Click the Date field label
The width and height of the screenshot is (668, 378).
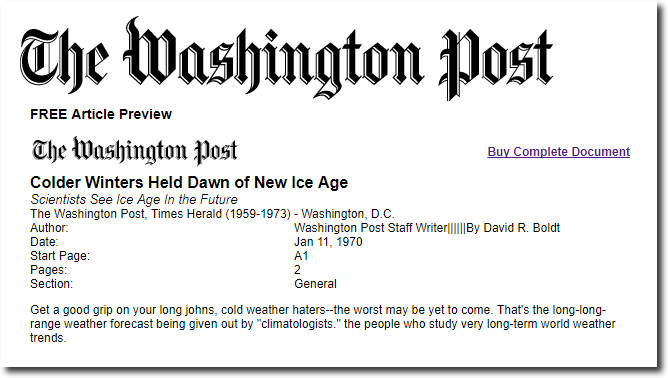tap(44, 242)
